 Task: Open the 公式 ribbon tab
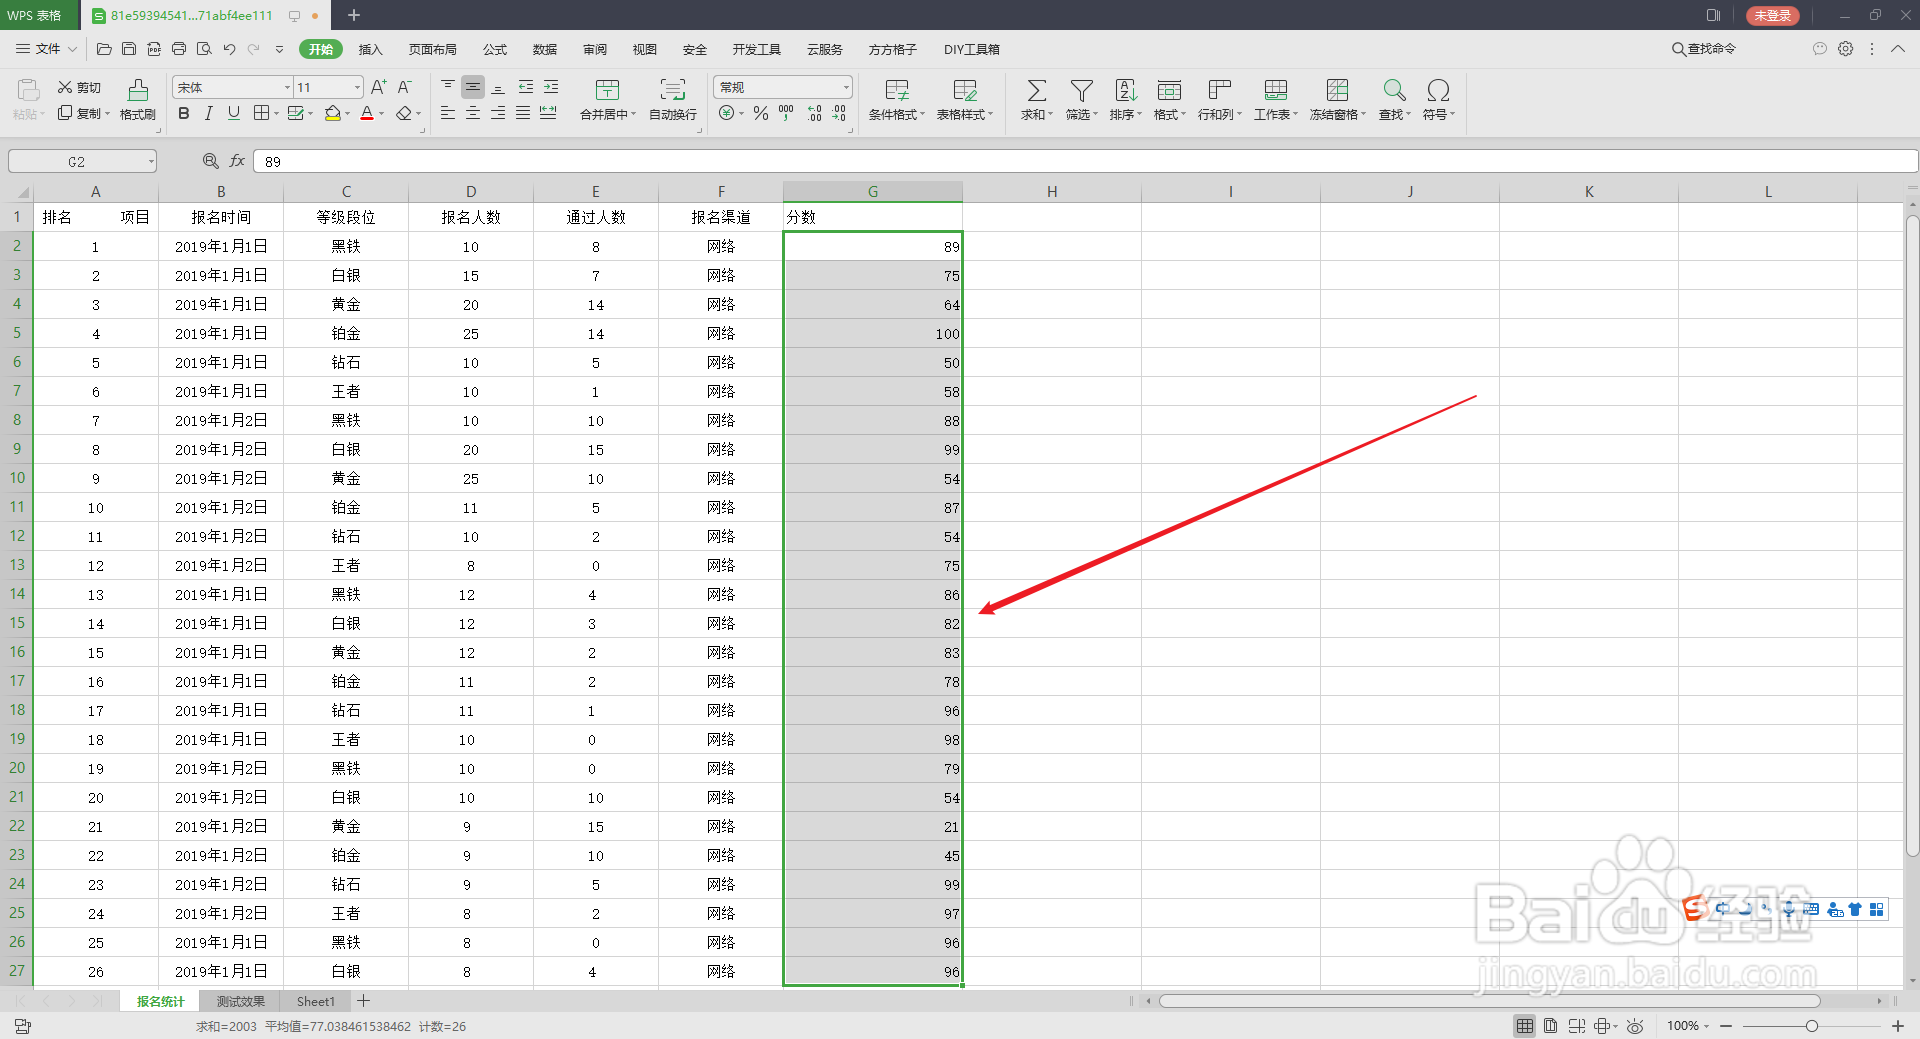coord(495,49)
